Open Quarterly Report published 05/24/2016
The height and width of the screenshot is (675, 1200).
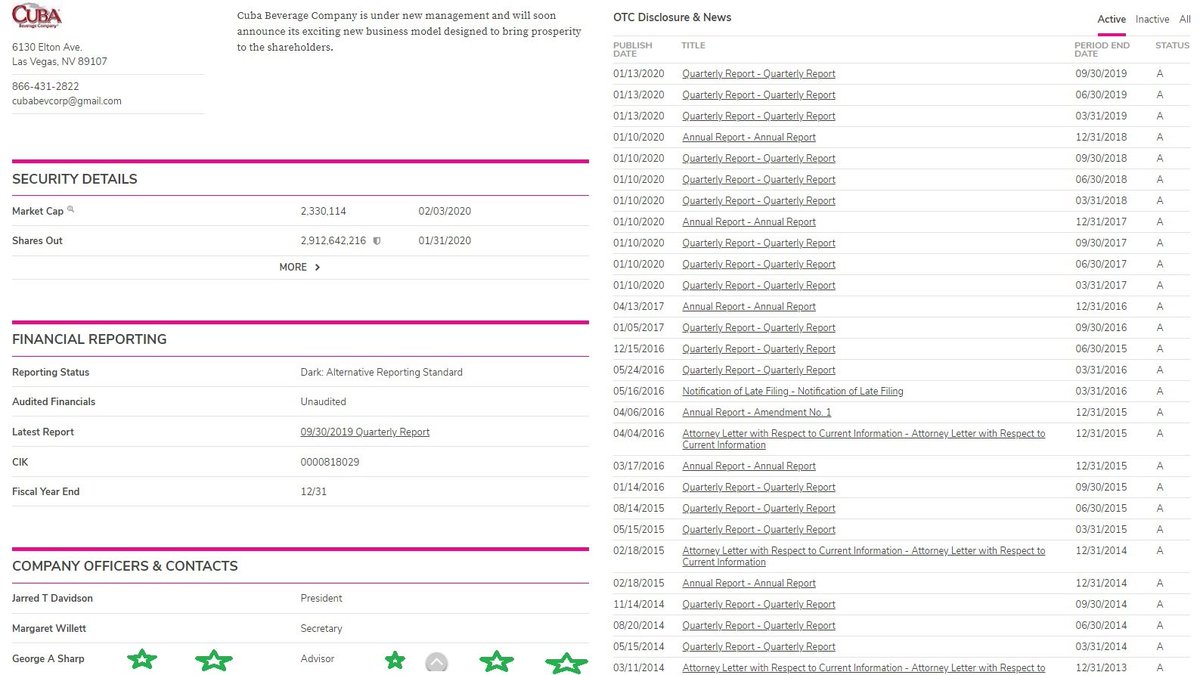coord(759,370)
